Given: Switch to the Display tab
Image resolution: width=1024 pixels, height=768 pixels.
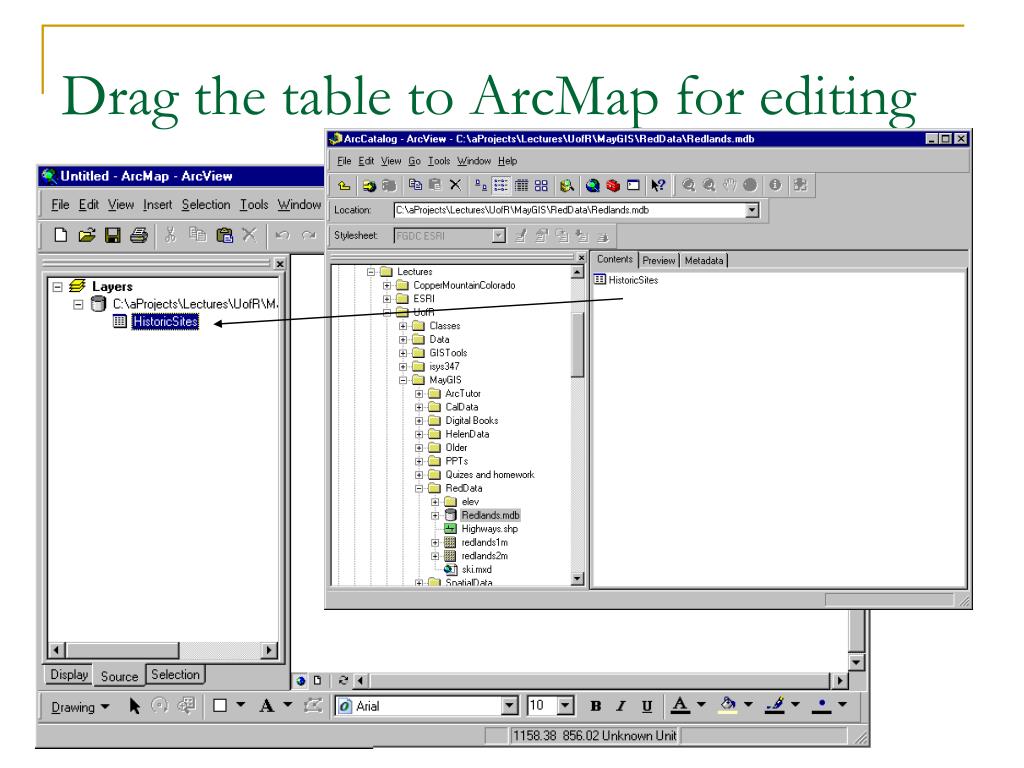Looking at the screenshot, I should pyautogui.click(x=69, y=675).
